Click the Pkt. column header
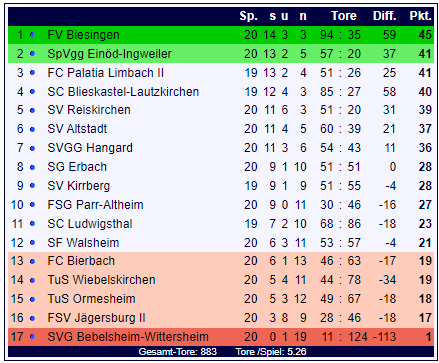The height and width of the screenshot is (363, 439). tap(420, 16)
